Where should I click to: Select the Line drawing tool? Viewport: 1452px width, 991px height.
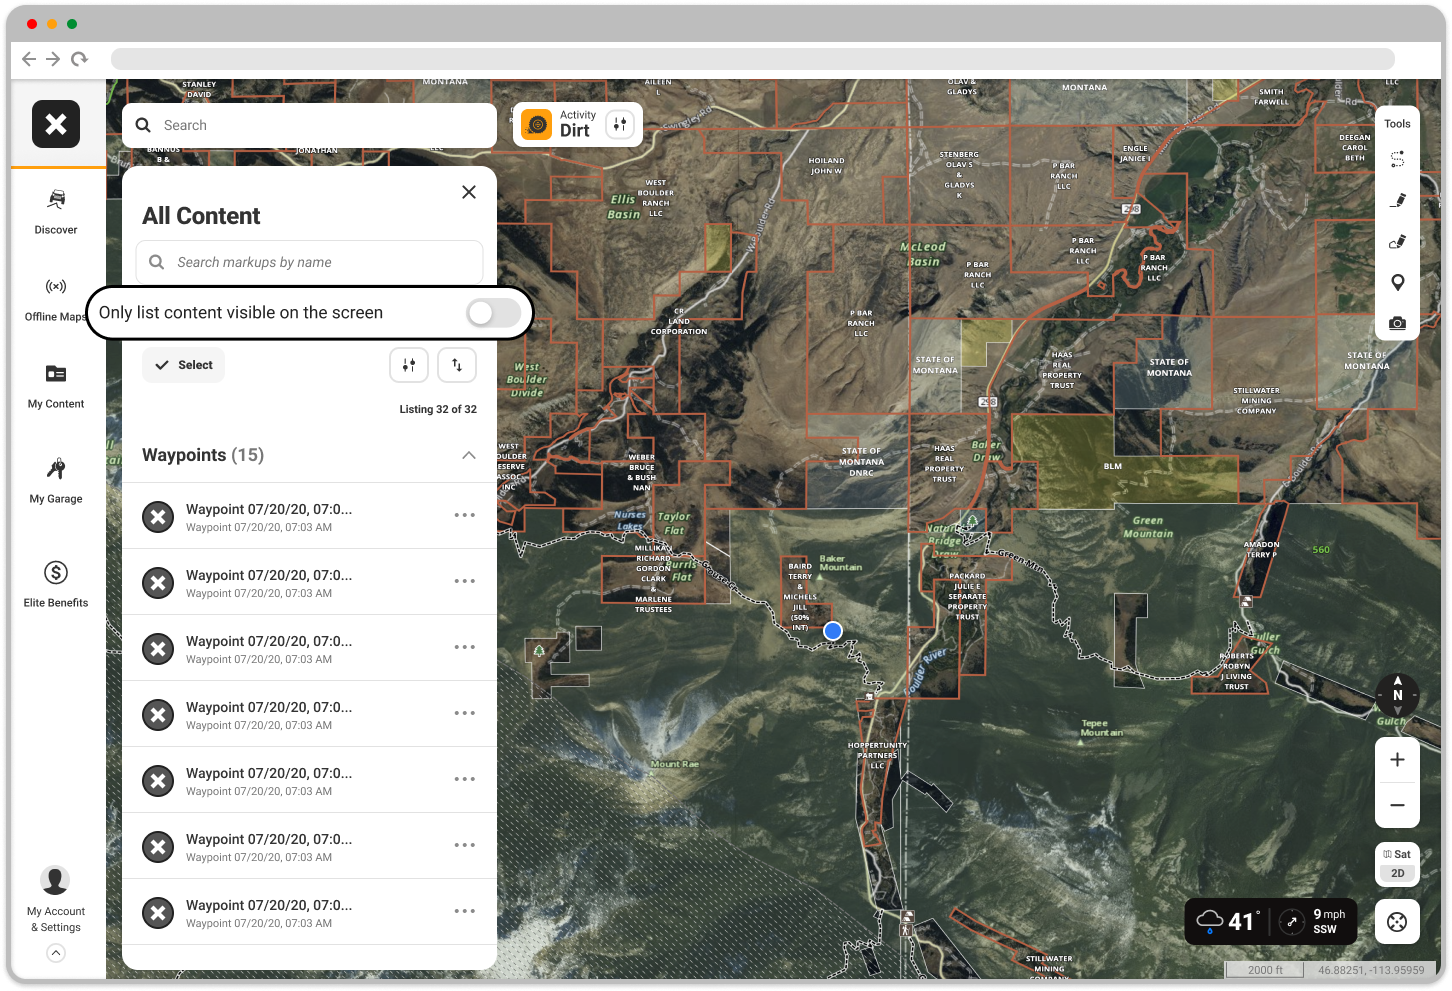1397,200
